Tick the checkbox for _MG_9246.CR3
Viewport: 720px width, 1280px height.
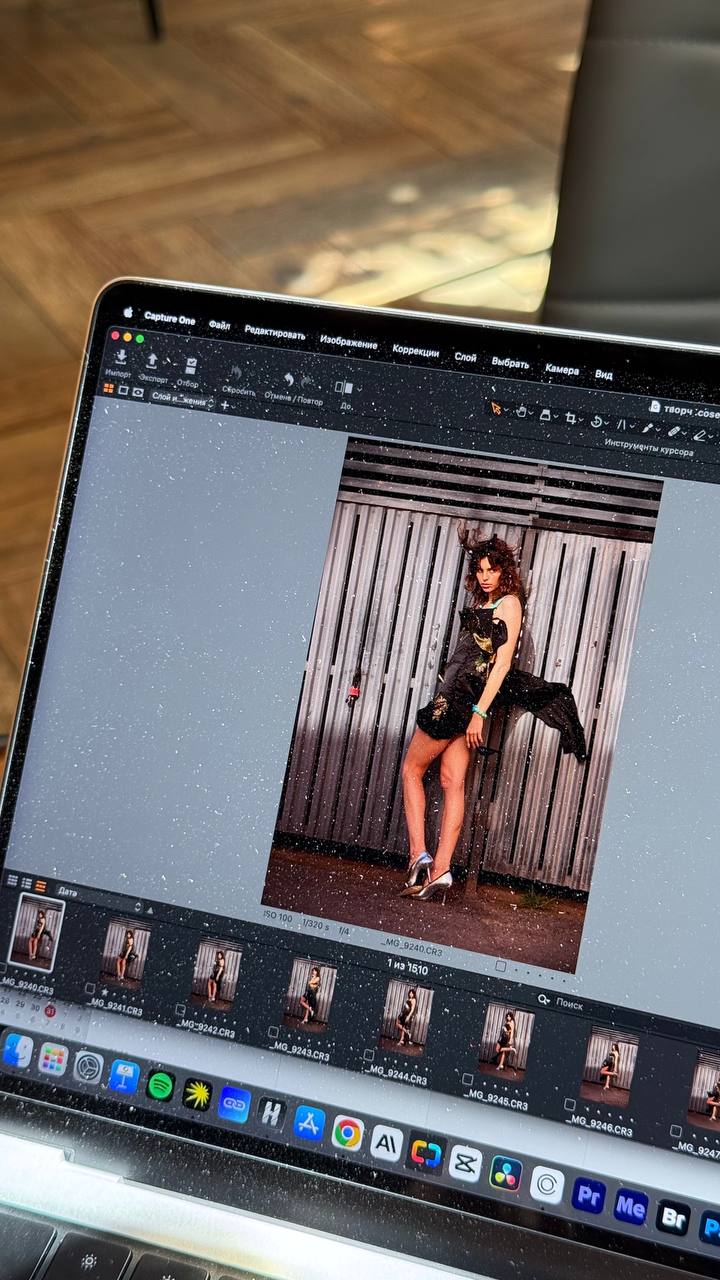click(569, 1105)
